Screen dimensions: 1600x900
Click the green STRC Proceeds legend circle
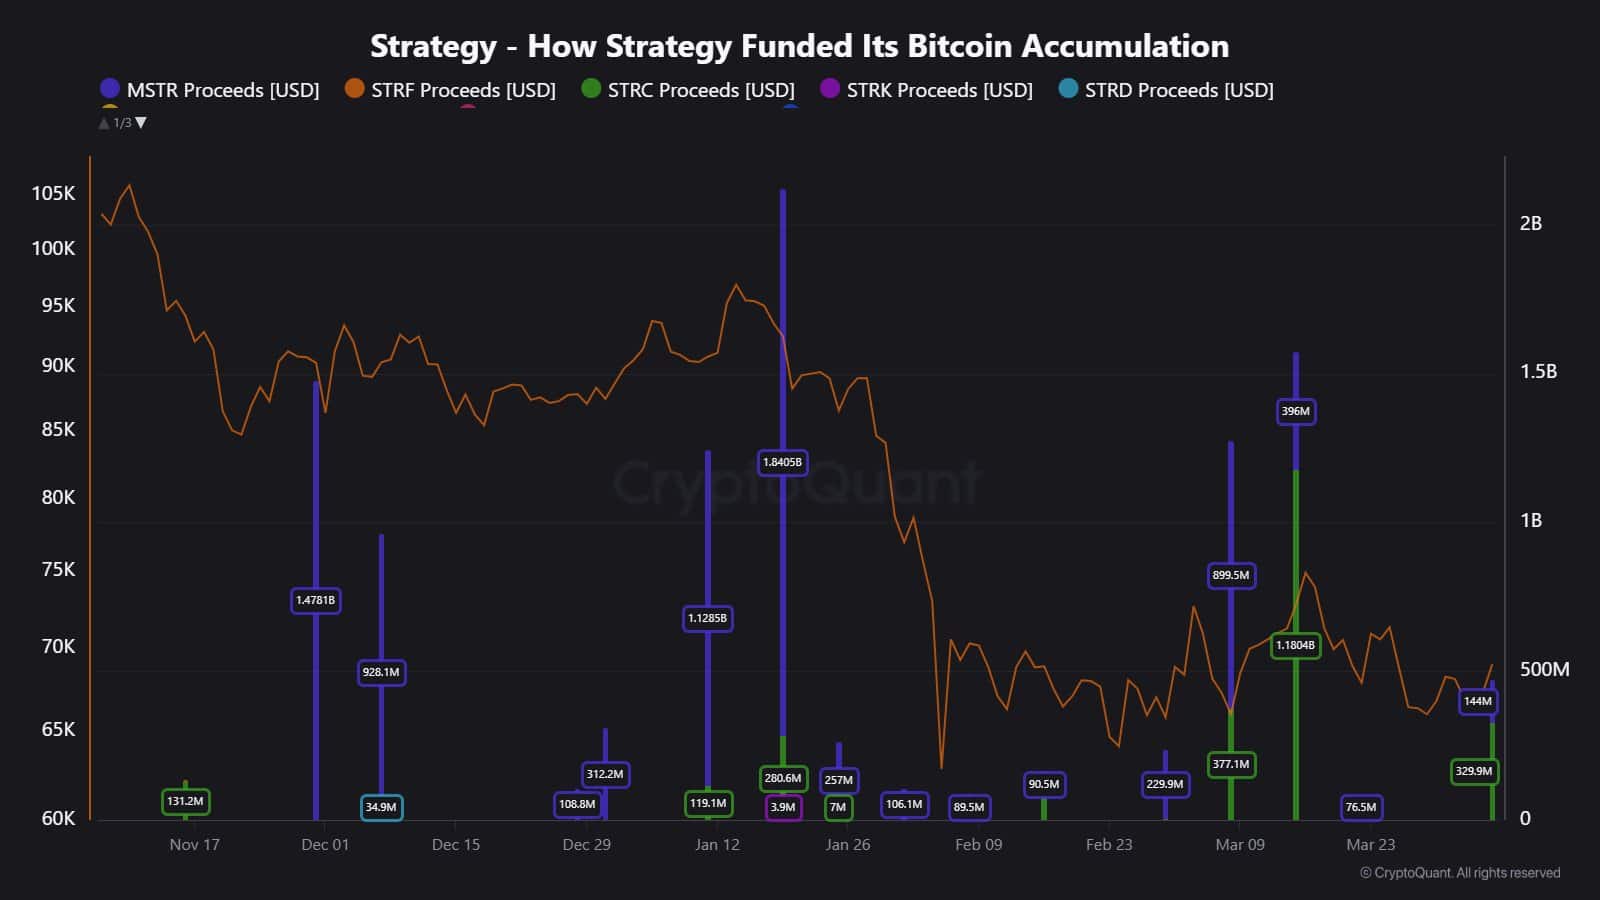(x=591, y=89)
